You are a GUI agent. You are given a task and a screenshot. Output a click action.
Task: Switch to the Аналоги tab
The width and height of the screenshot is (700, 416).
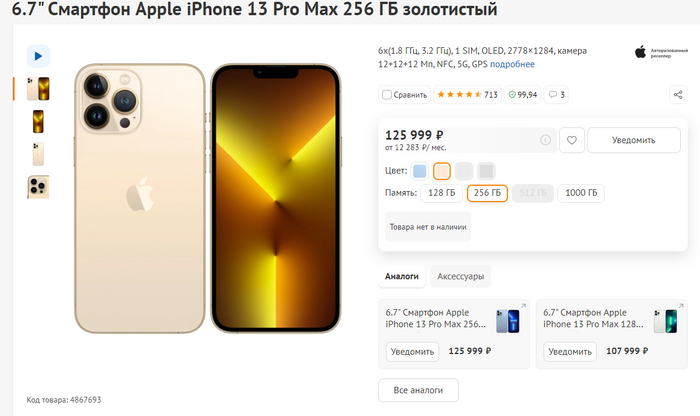(x=402, y=276)
